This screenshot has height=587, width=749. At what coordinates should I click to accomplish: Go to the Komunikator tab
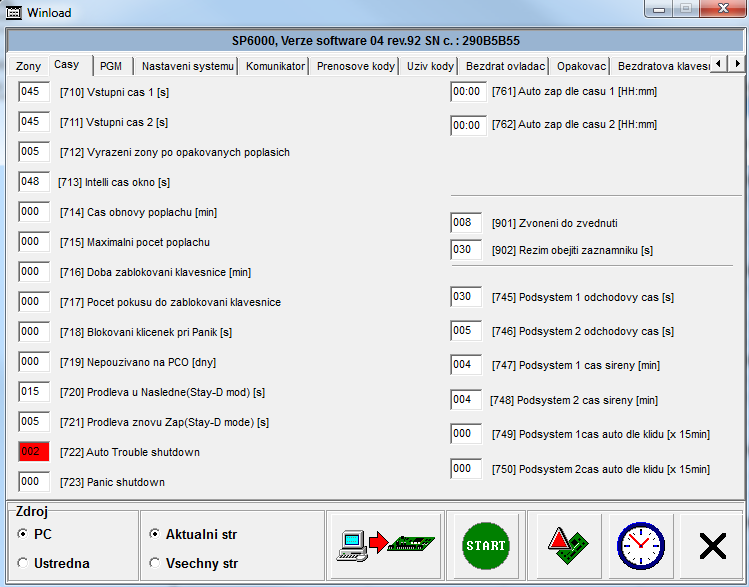tap(275, 66)
